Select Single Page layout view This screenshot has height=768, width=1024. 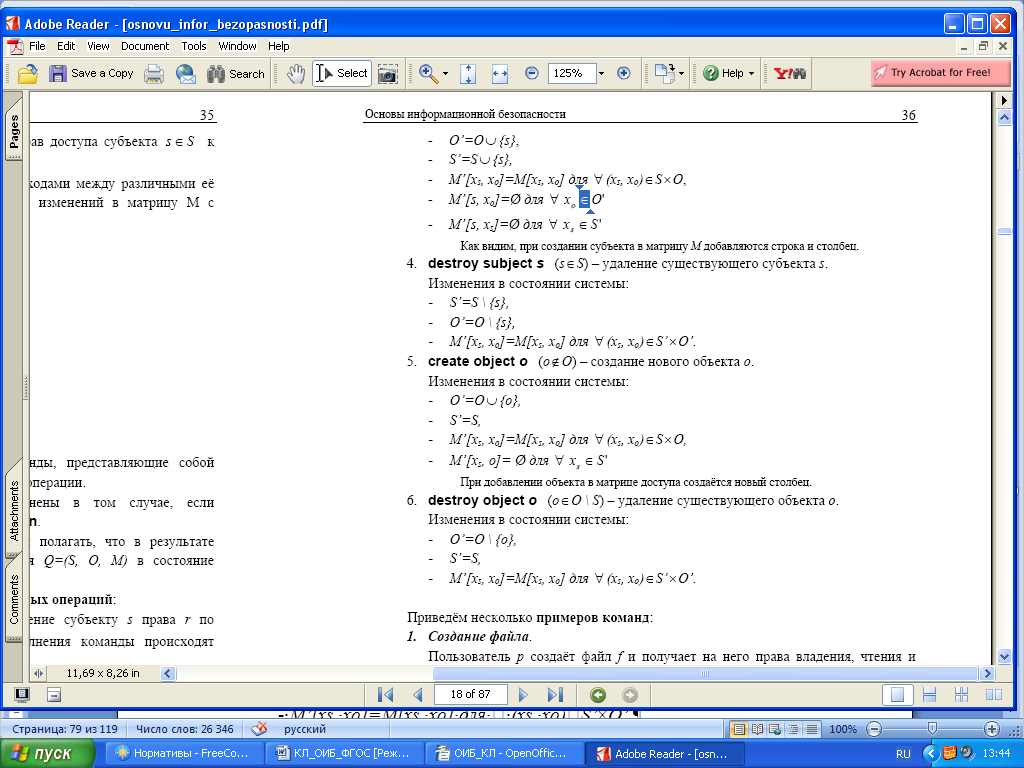point(897,695)
